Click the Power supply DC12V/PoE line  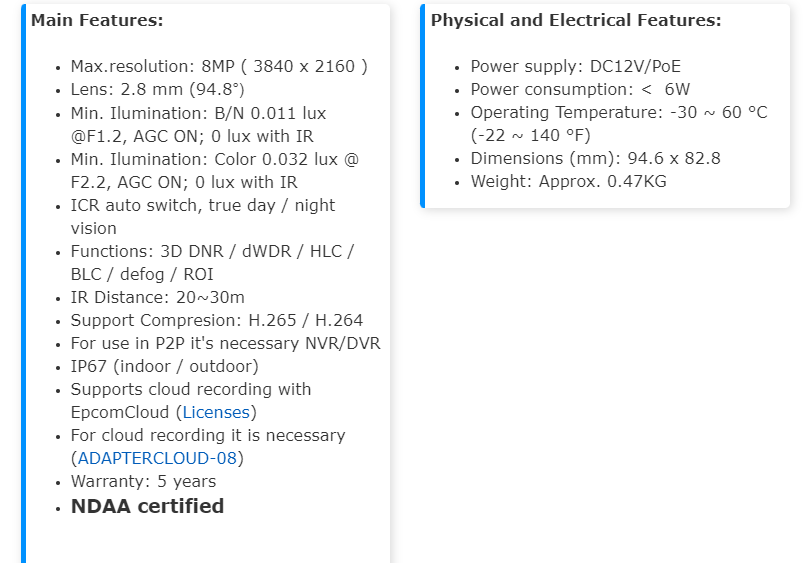575,67
